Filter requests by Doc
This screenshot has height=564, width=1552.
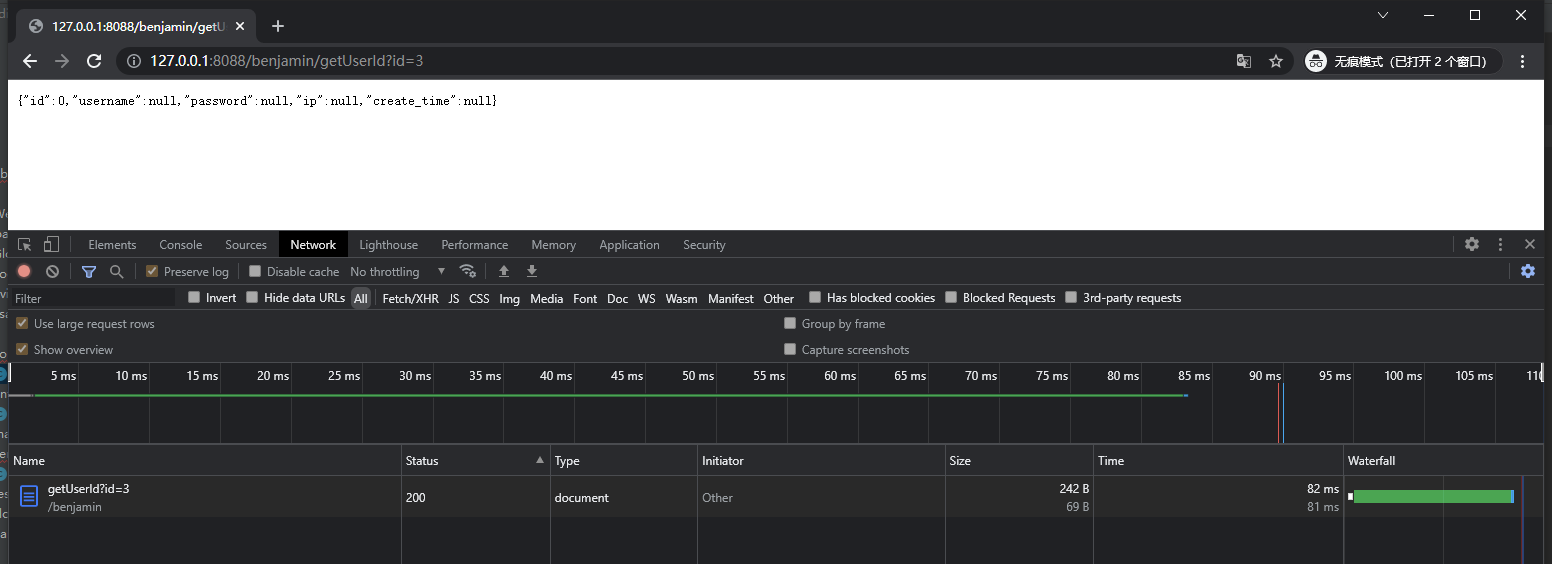point(618,298)
